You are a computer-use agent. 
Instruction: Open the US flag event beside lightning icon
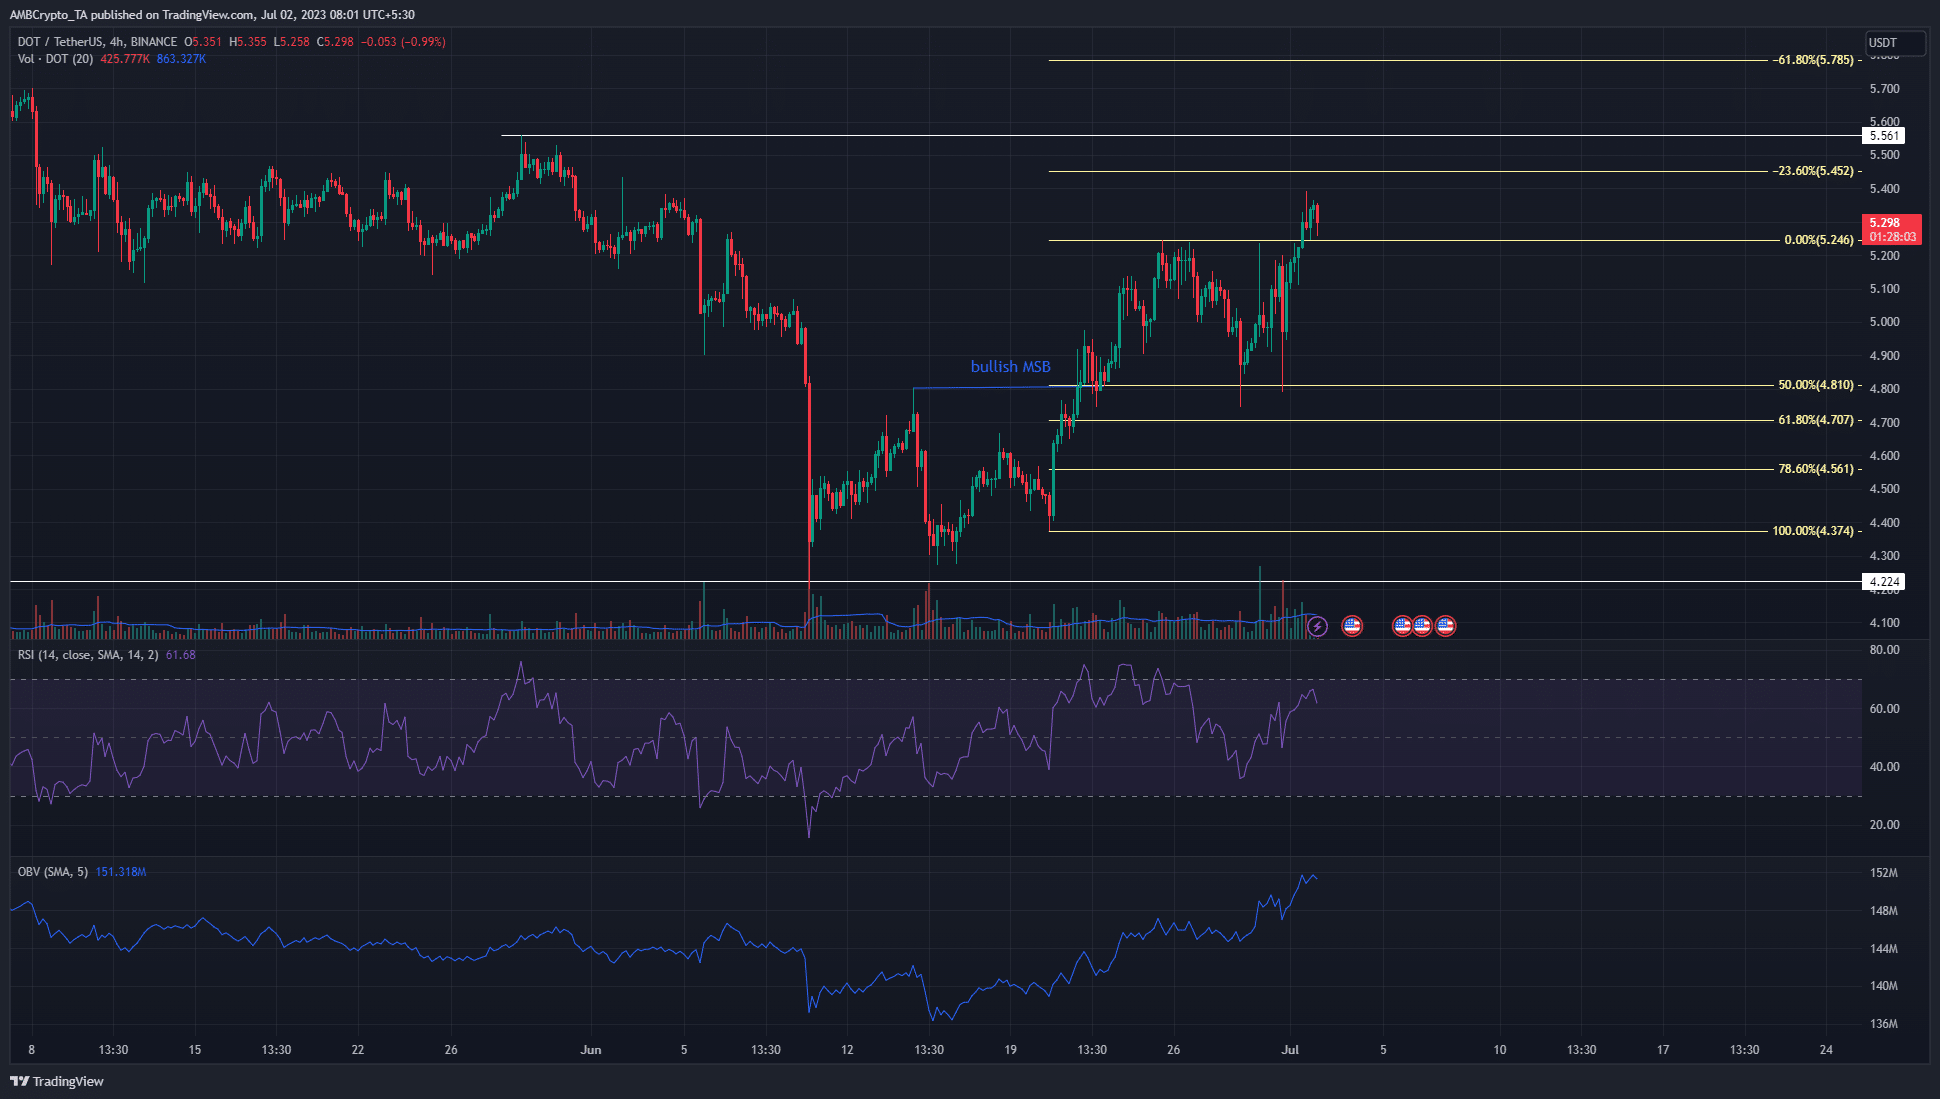pyautogui.click(x=1352, y=626)
